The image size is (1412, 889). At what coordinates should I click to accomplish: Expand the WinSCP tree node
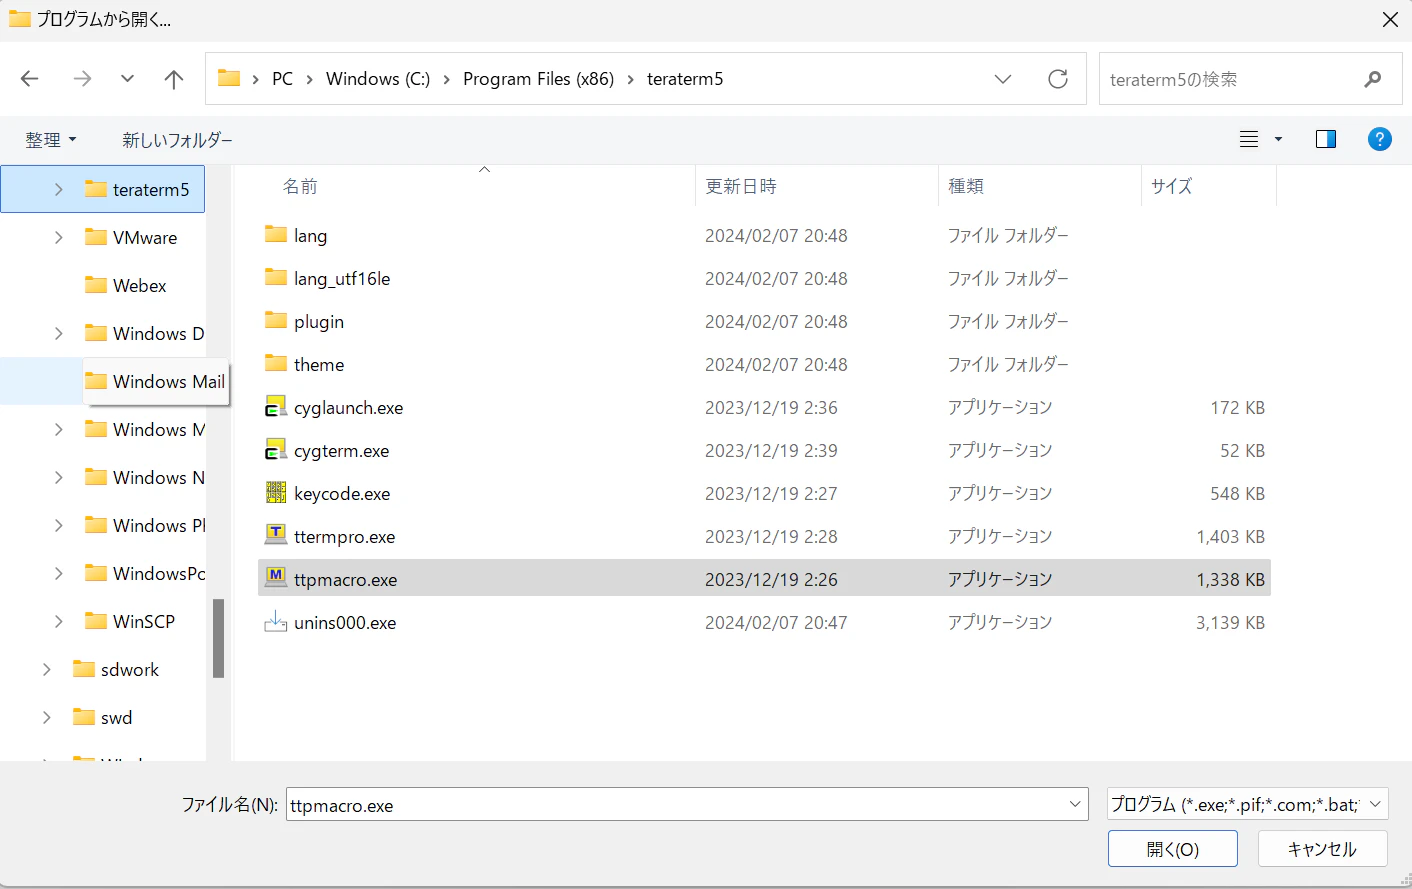58,621
